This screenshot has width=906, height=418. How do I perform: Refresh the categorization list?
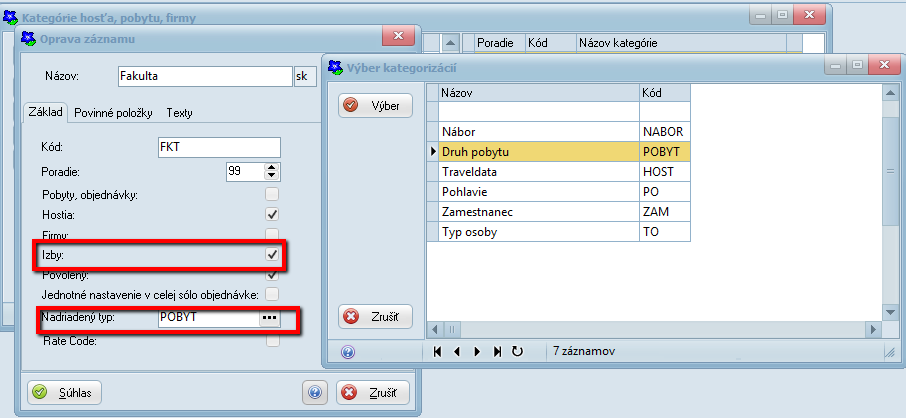[517, 352]
